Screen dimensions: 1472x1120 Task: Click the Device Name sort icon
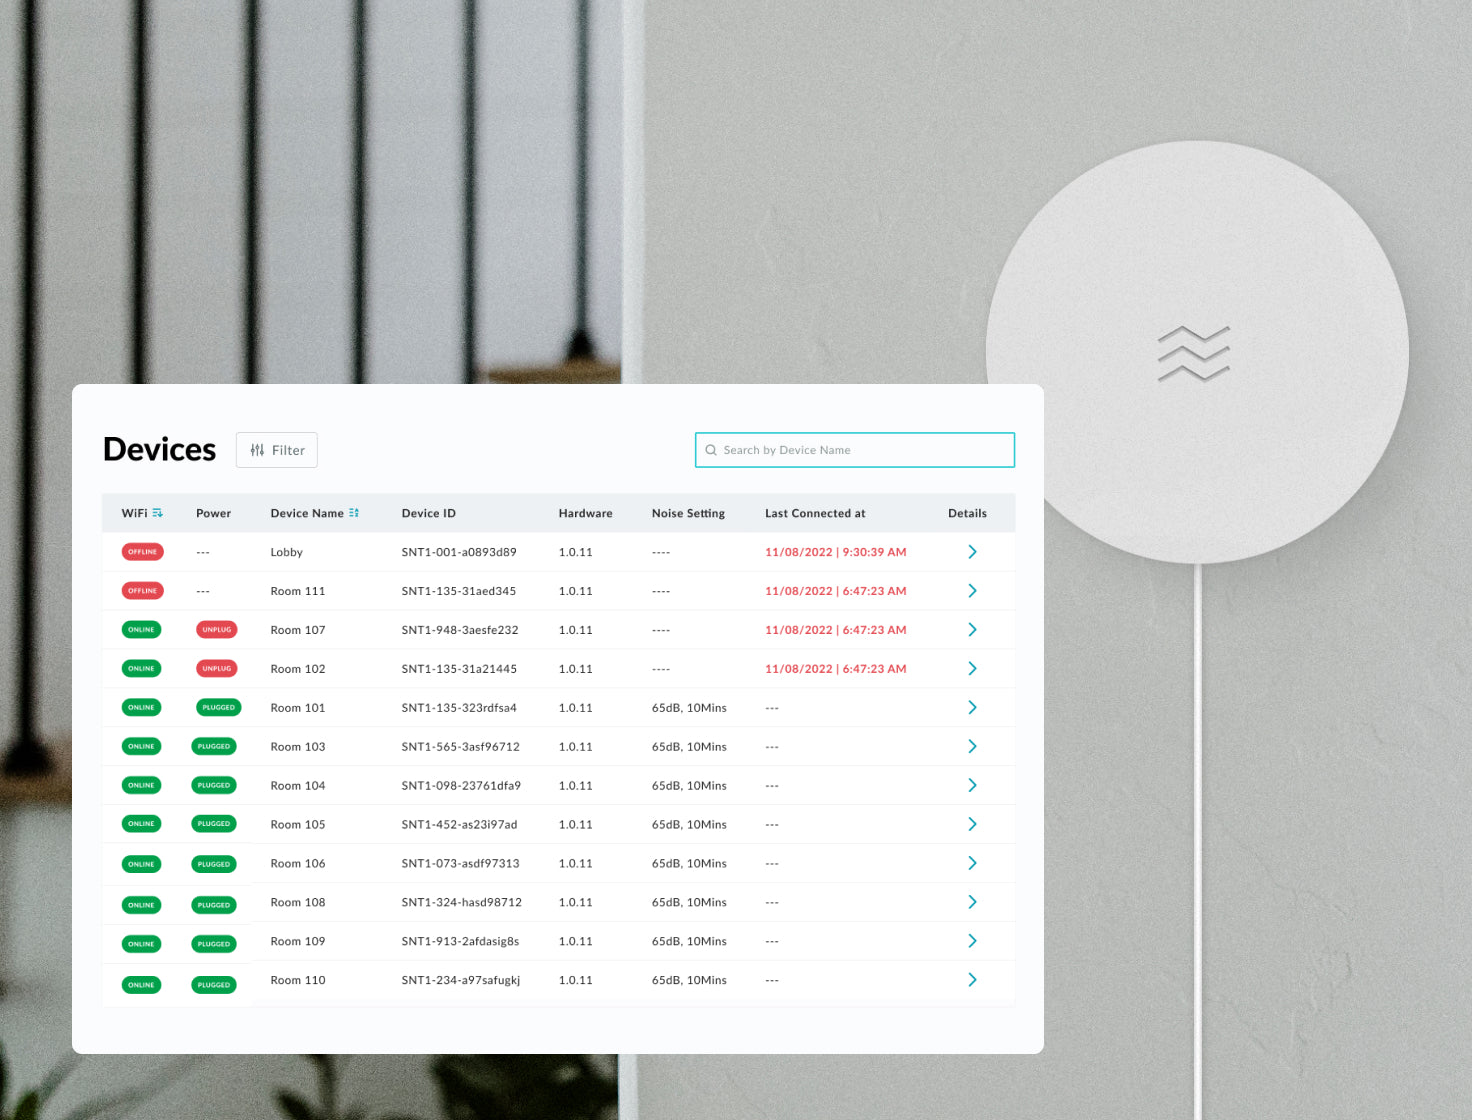354,513
